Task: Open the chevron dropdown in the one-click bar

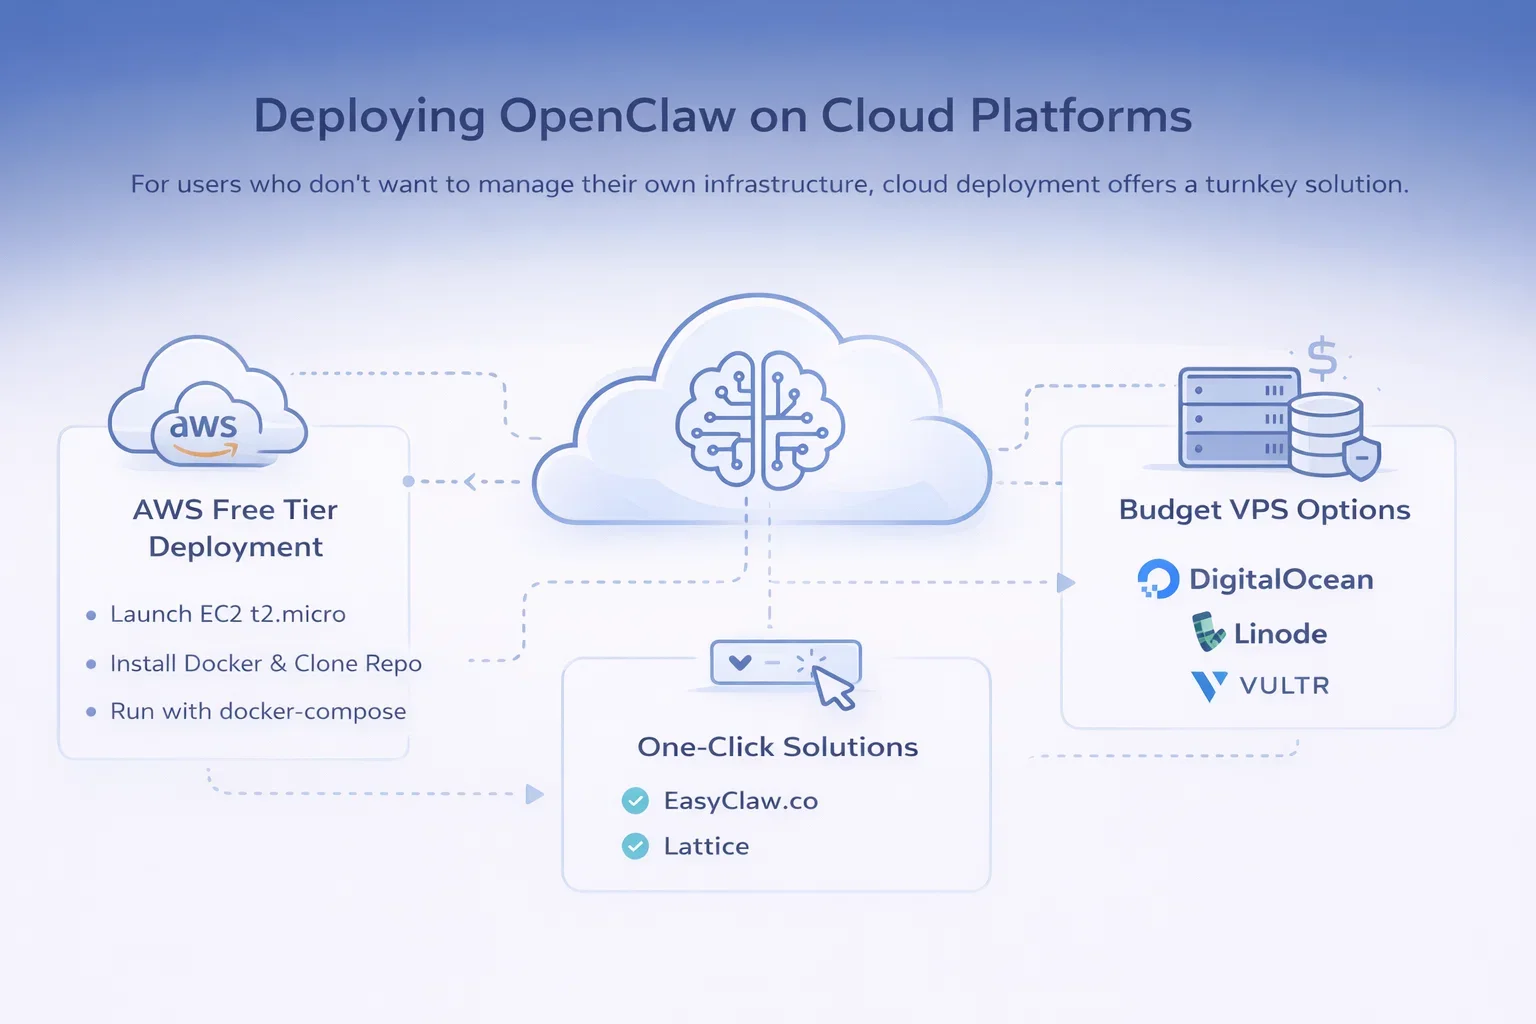Action: tap(740, 663)
